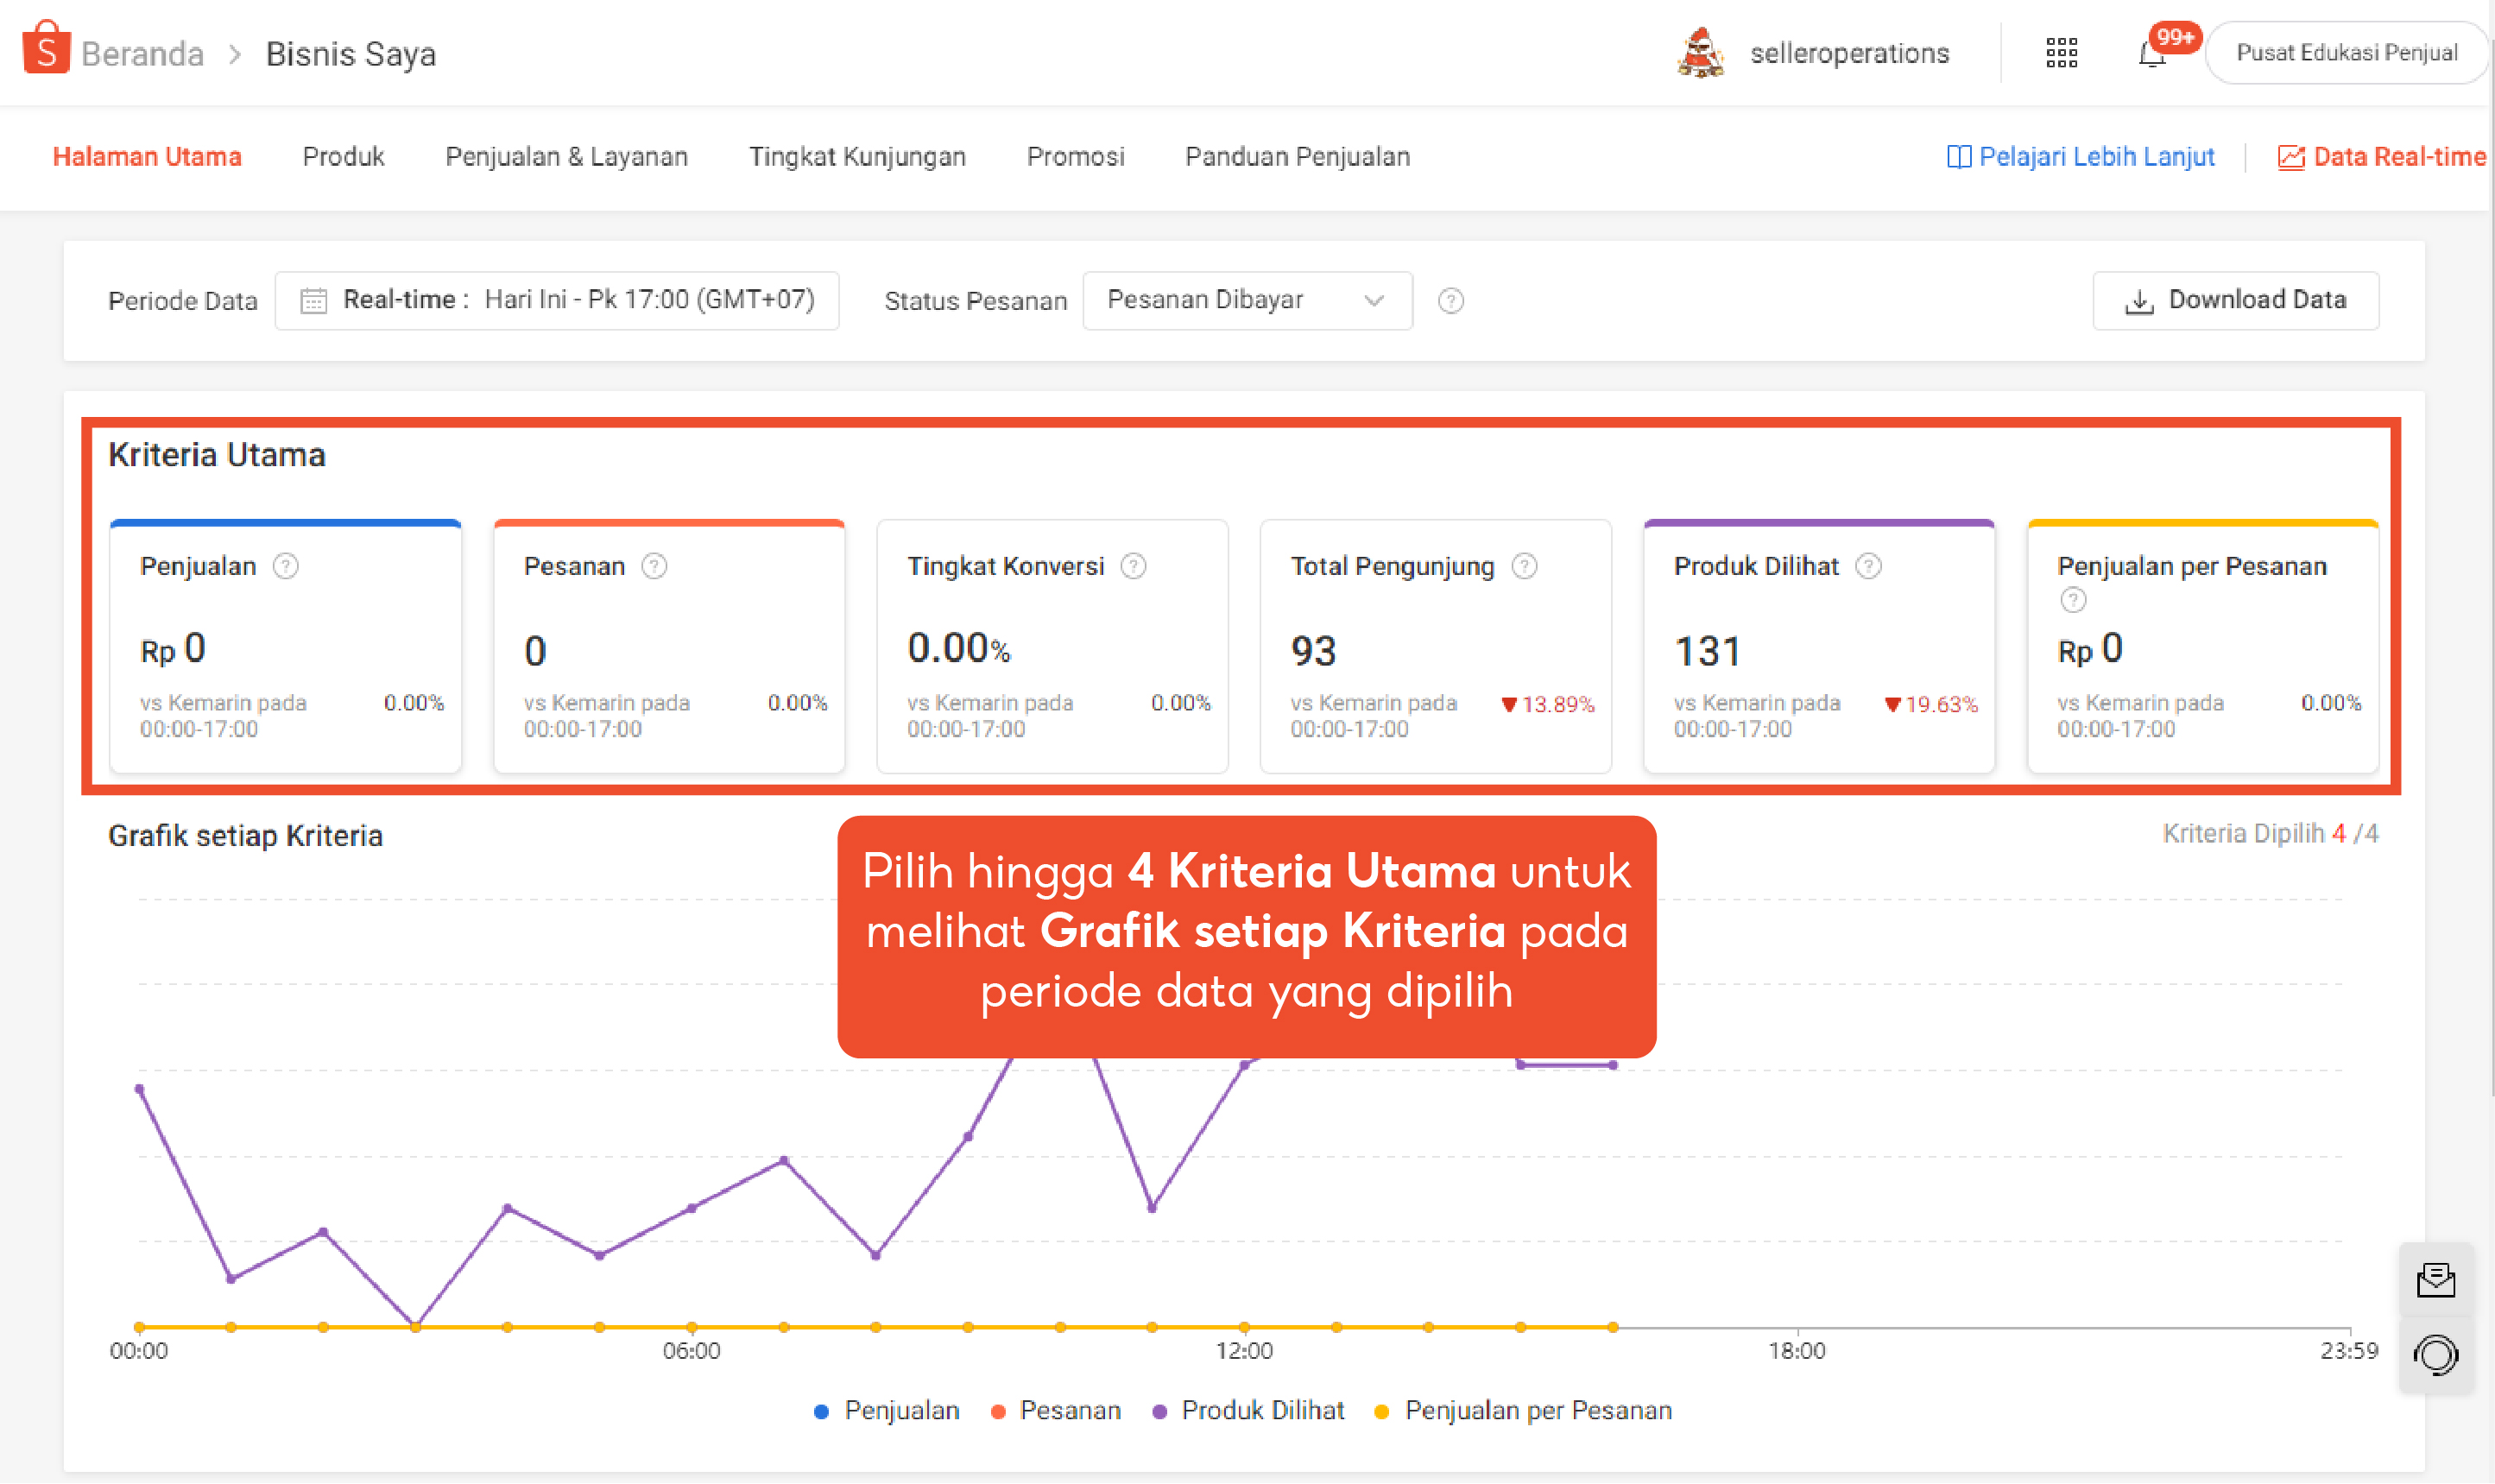Click the calendar icon in Periode Data
Image resolution: width=2495 pixels, height=1484 pixels.
click(x=313, y=300)
